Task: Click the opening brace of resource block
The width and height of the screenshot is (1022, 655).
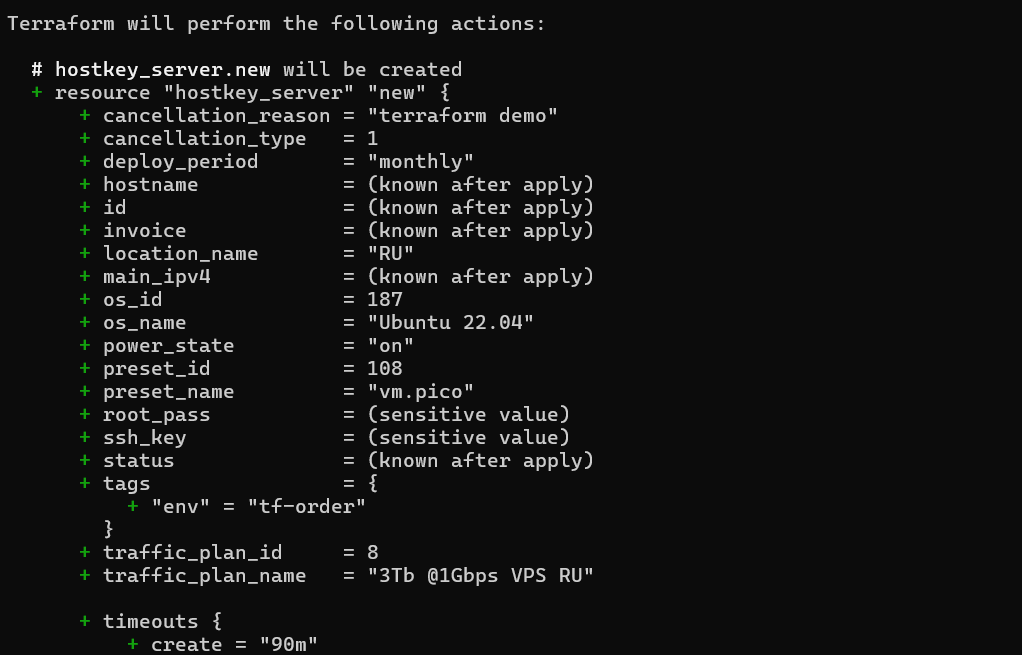Action: click(445, 93)
